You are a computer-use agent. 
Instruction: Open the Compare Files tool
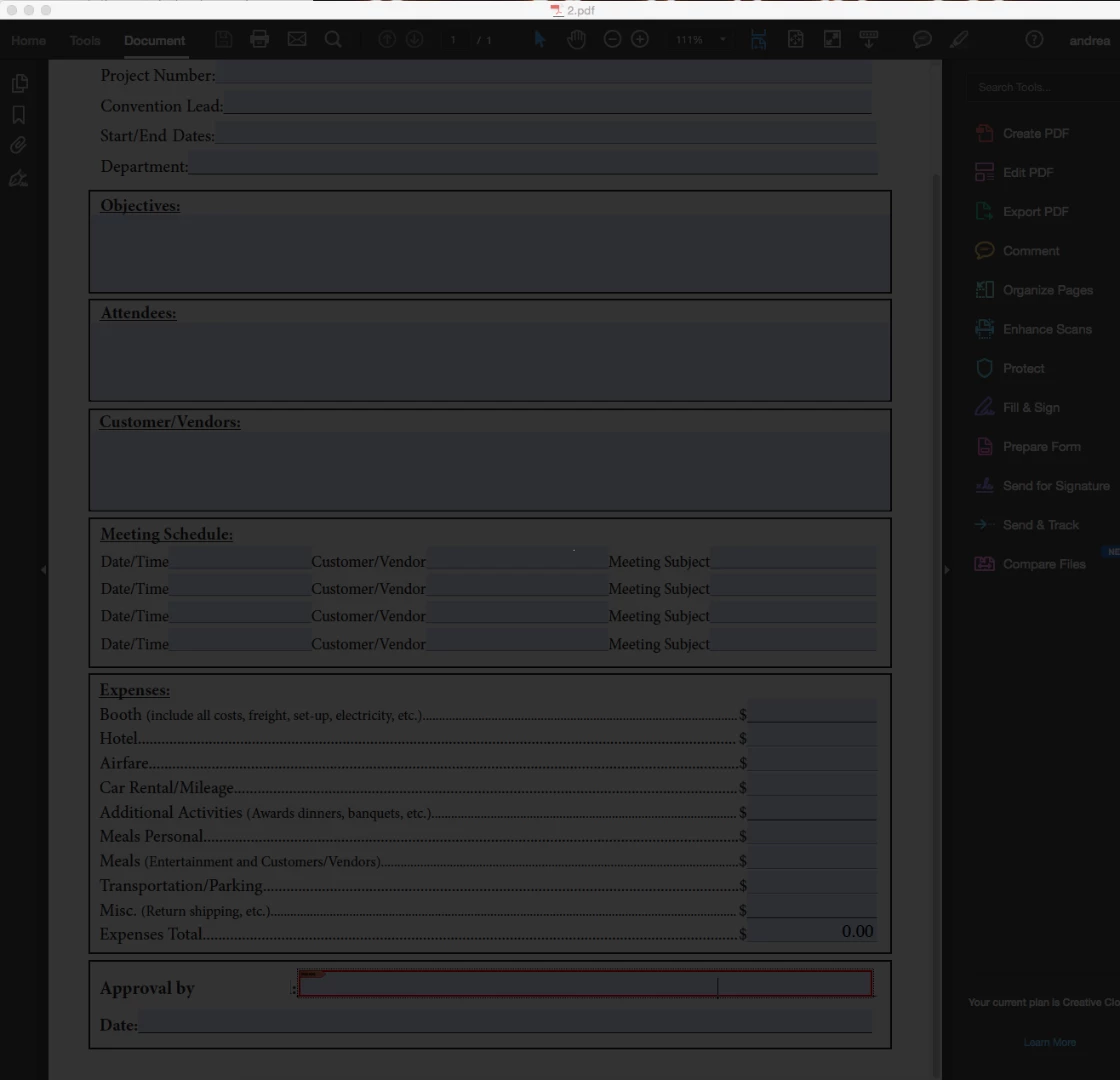[x=1031, y=564]
